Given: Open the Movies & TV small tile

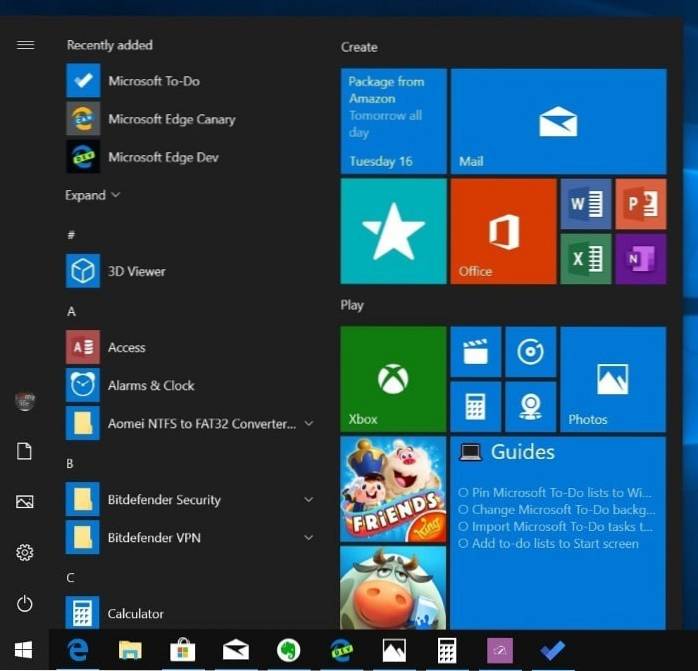Looking at the screenshot, I should [475, 352].
